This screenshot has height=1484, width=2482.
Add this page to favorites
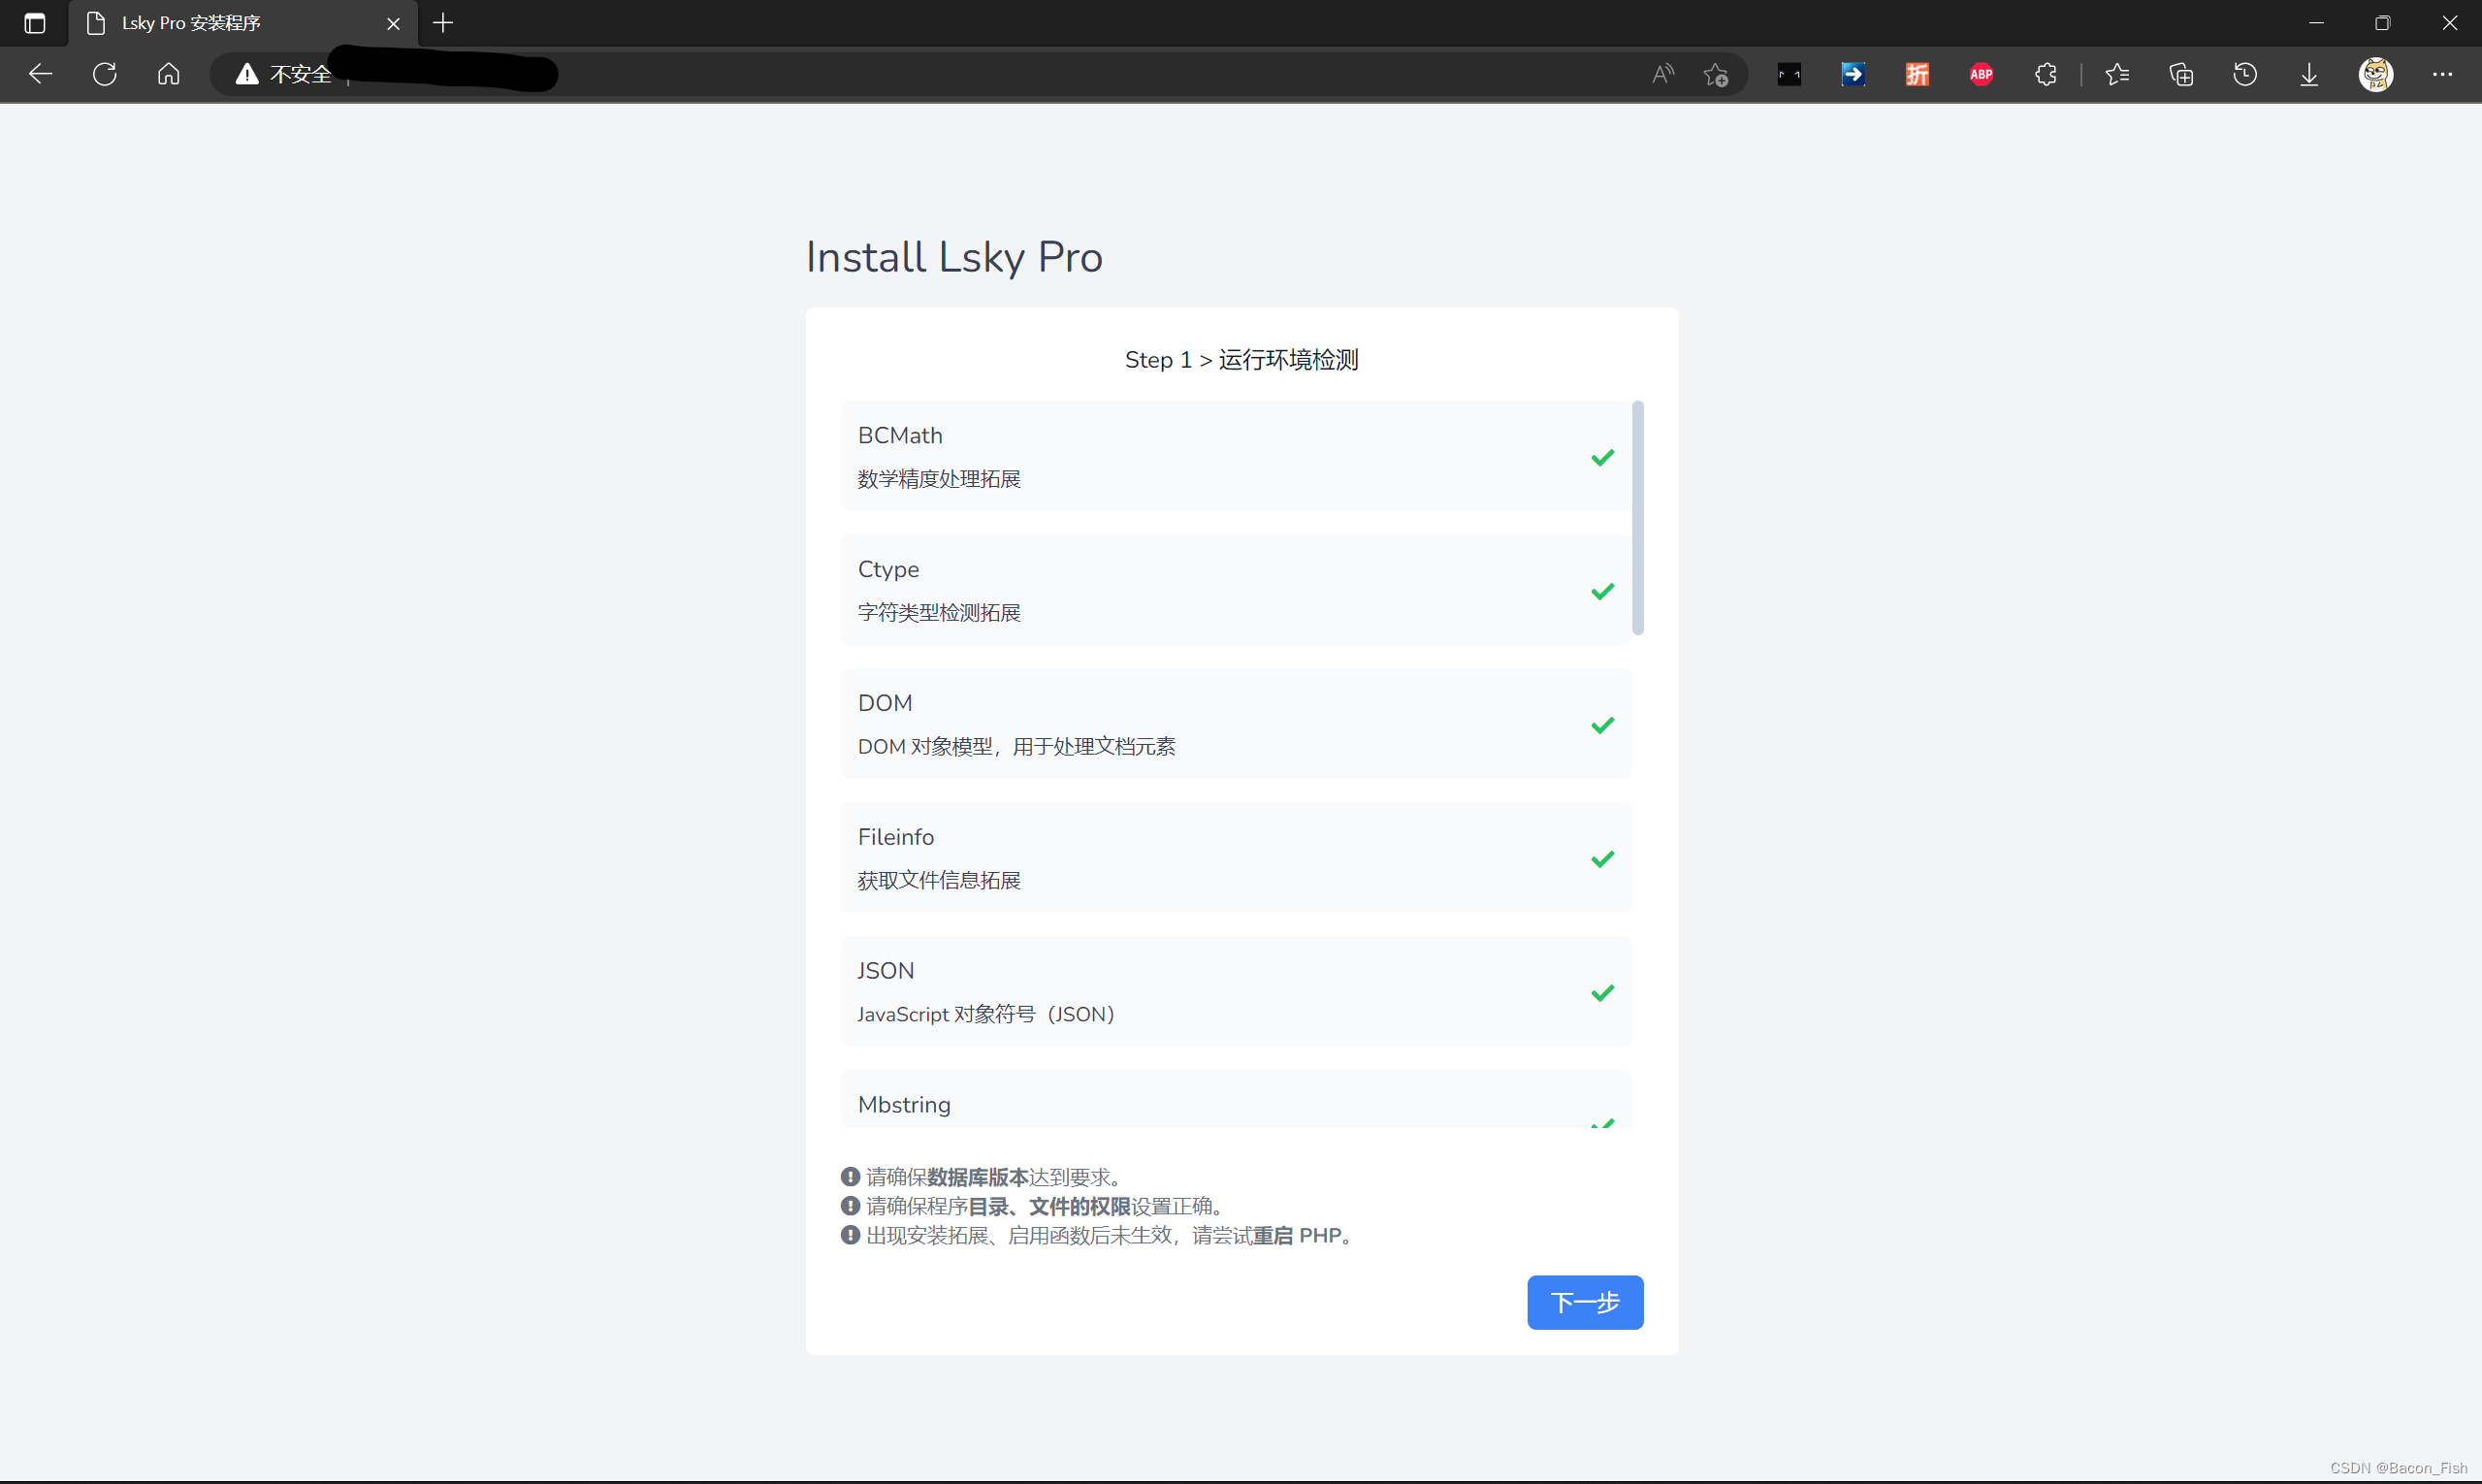coord(1716,74)
